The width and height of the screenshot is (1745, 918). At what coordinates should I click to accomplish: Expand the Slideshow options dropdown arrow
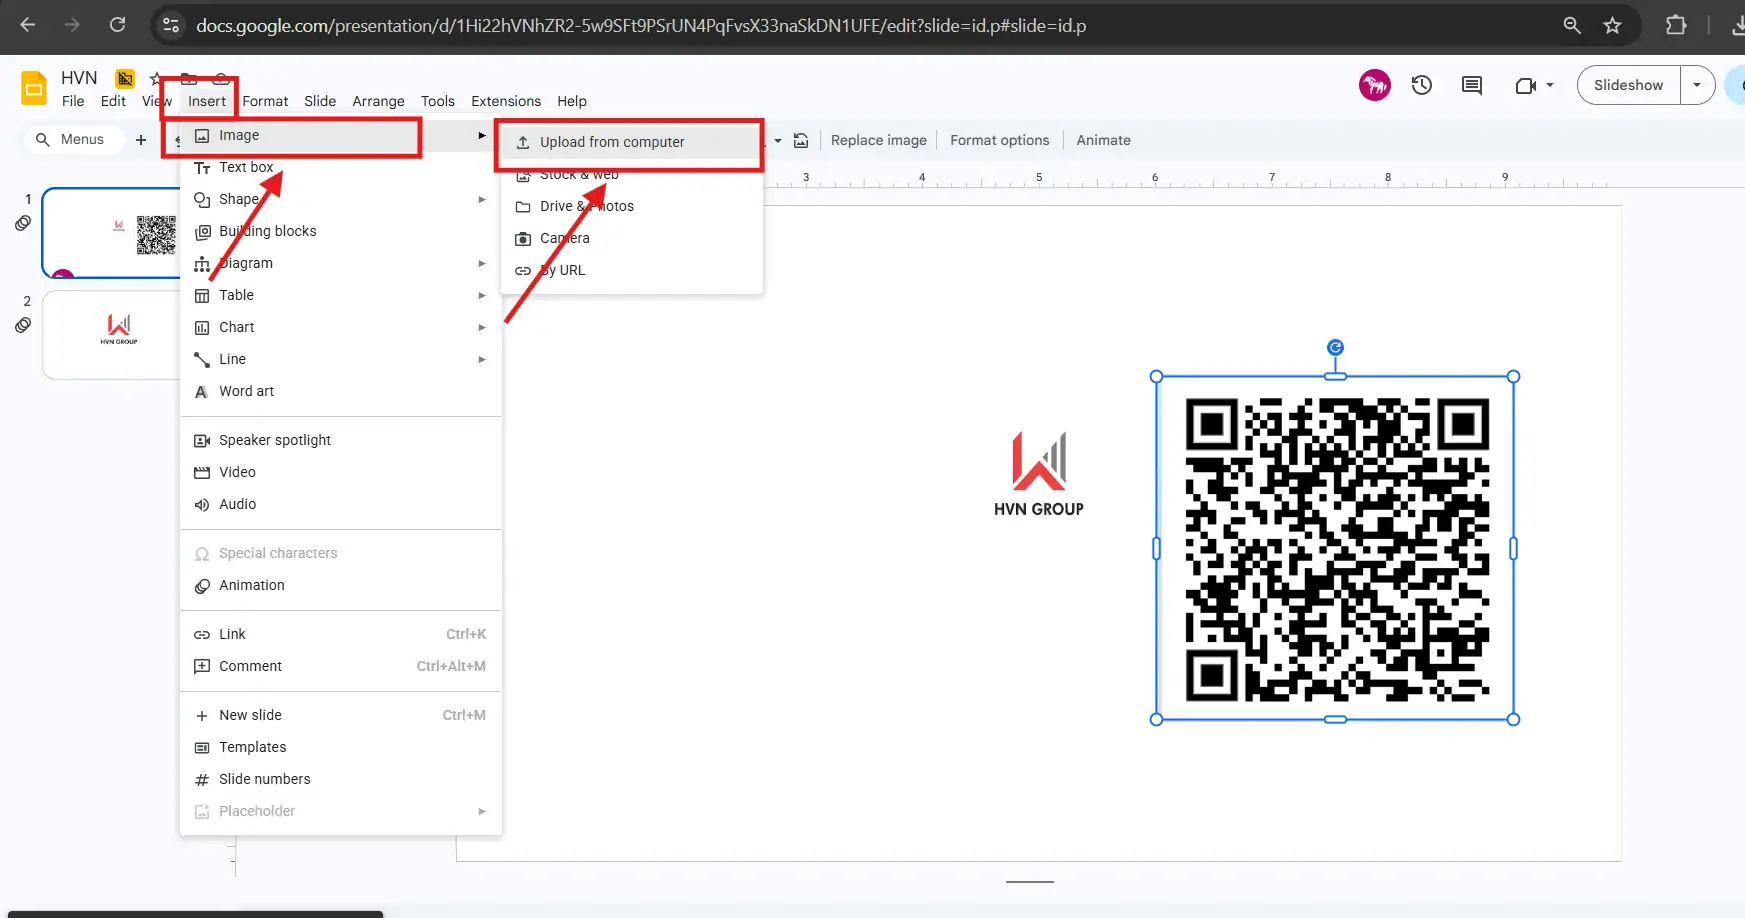1697,85
